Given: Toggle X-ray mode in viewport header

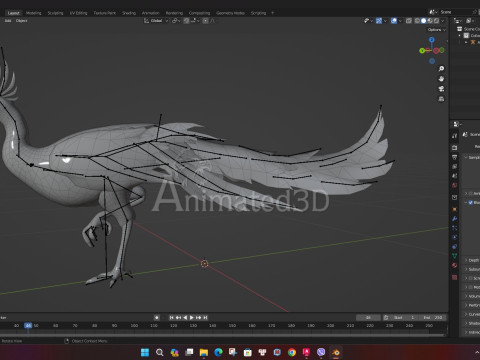Looking at the screenshot, I should [409, 21].
